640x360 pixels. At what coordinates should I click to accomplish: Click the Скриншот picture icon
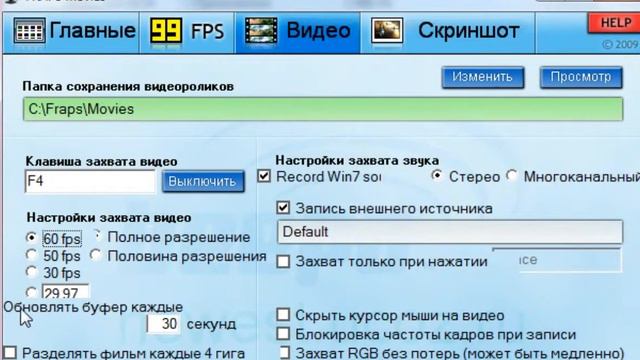click(x=387, y=31)
